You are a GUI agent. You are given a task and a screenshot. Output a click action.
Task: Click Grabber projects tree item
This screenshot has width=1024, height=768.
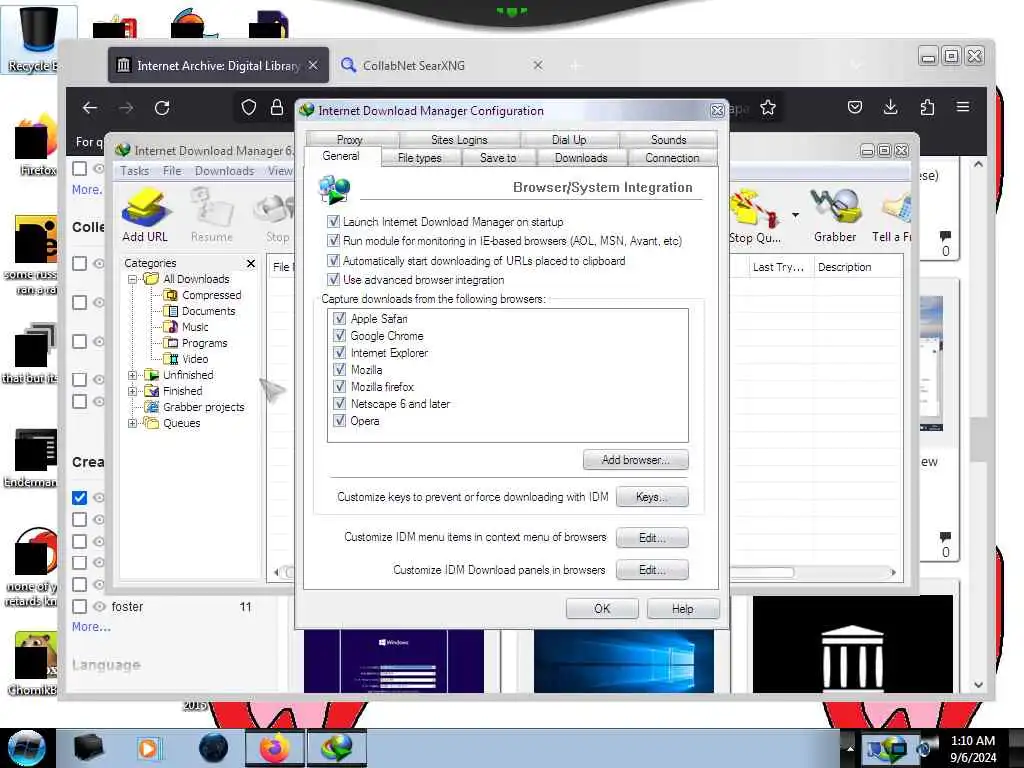tap(203, 408)
